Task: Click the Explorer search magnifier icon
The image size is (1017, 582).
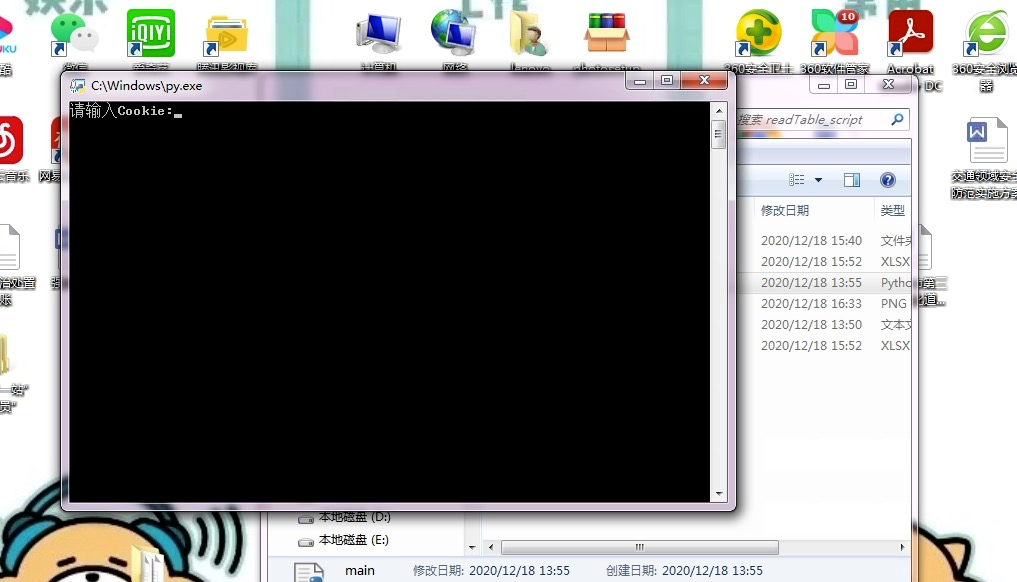Action: tap(897, 119)
